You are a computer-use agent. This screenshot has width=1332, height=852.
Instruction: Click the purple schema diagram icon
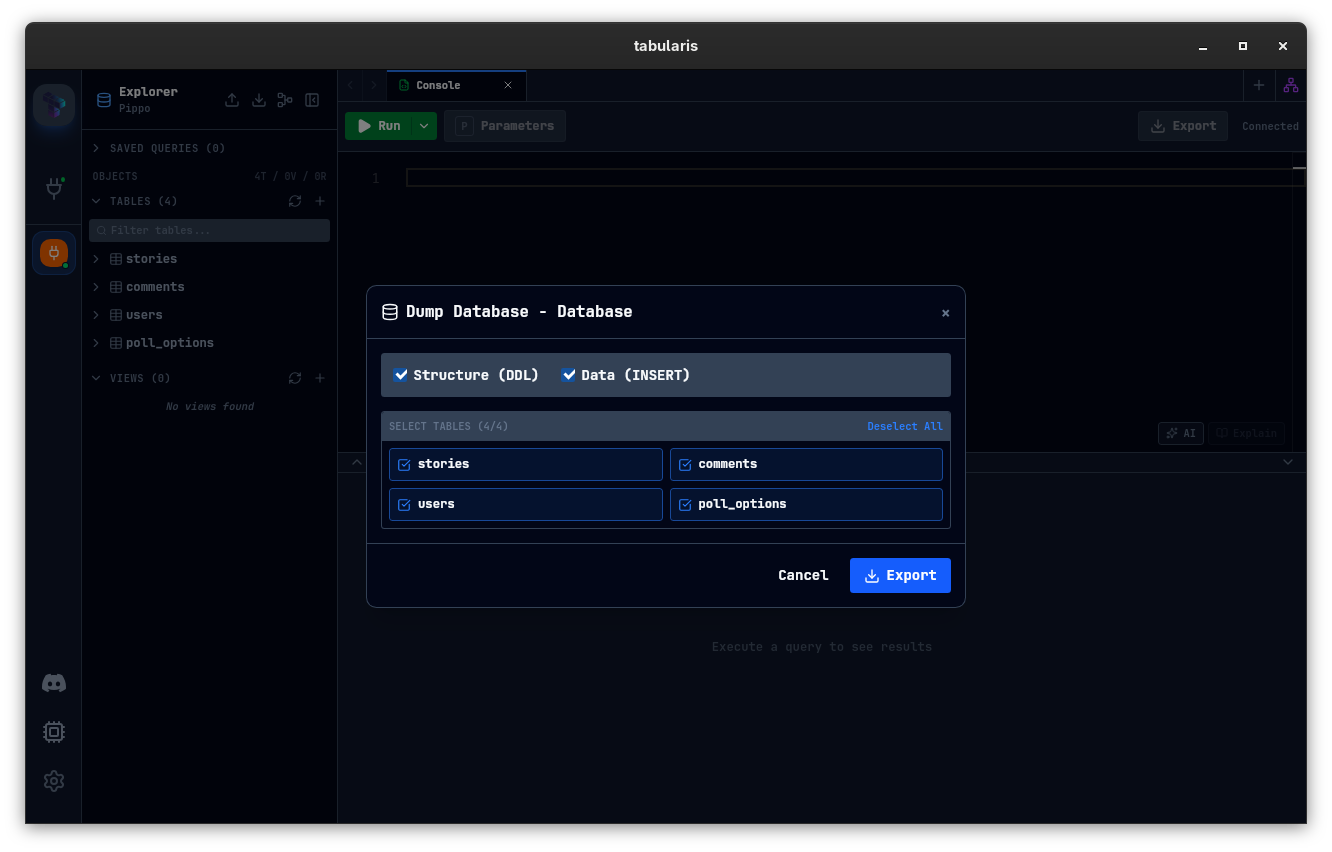pyautogui.click(x=1291, y=85)
